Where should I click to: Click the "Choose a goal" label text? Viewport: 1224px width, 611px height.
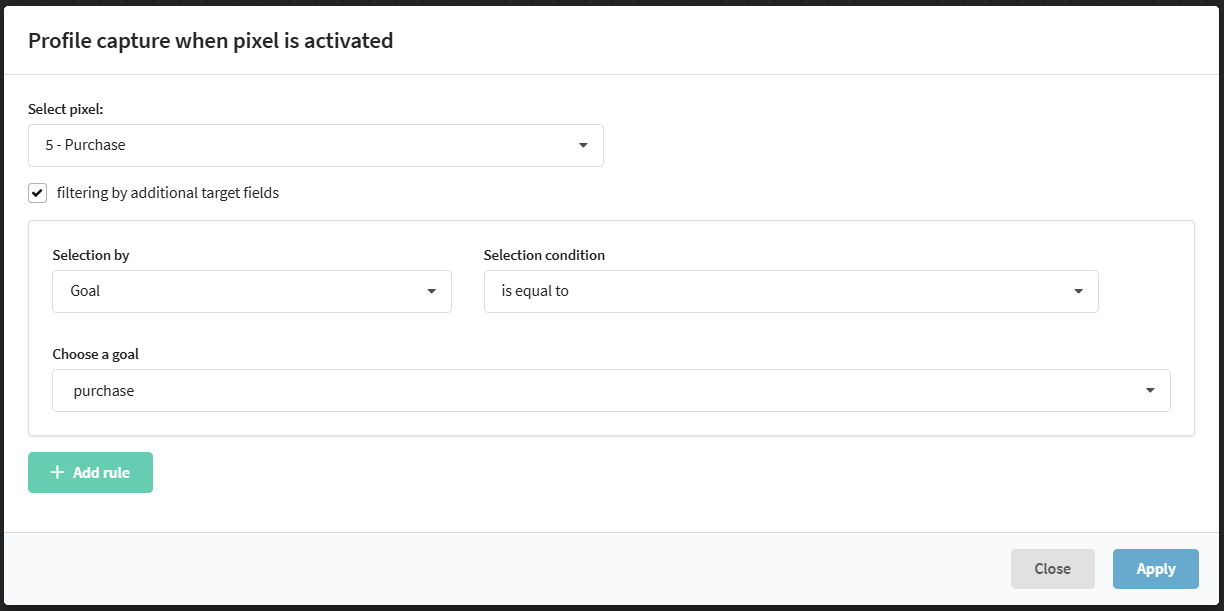pyautogui.click(x=95, y=354)
